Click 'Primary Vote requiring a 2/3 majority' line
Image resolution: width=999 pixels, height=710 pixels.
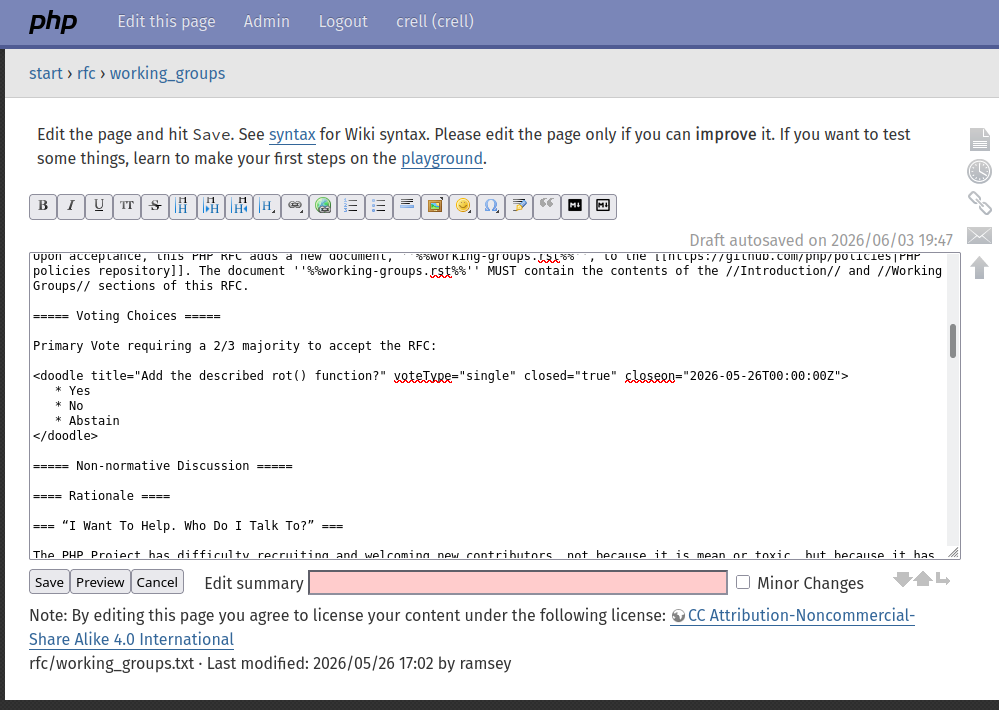click(235, 346)
